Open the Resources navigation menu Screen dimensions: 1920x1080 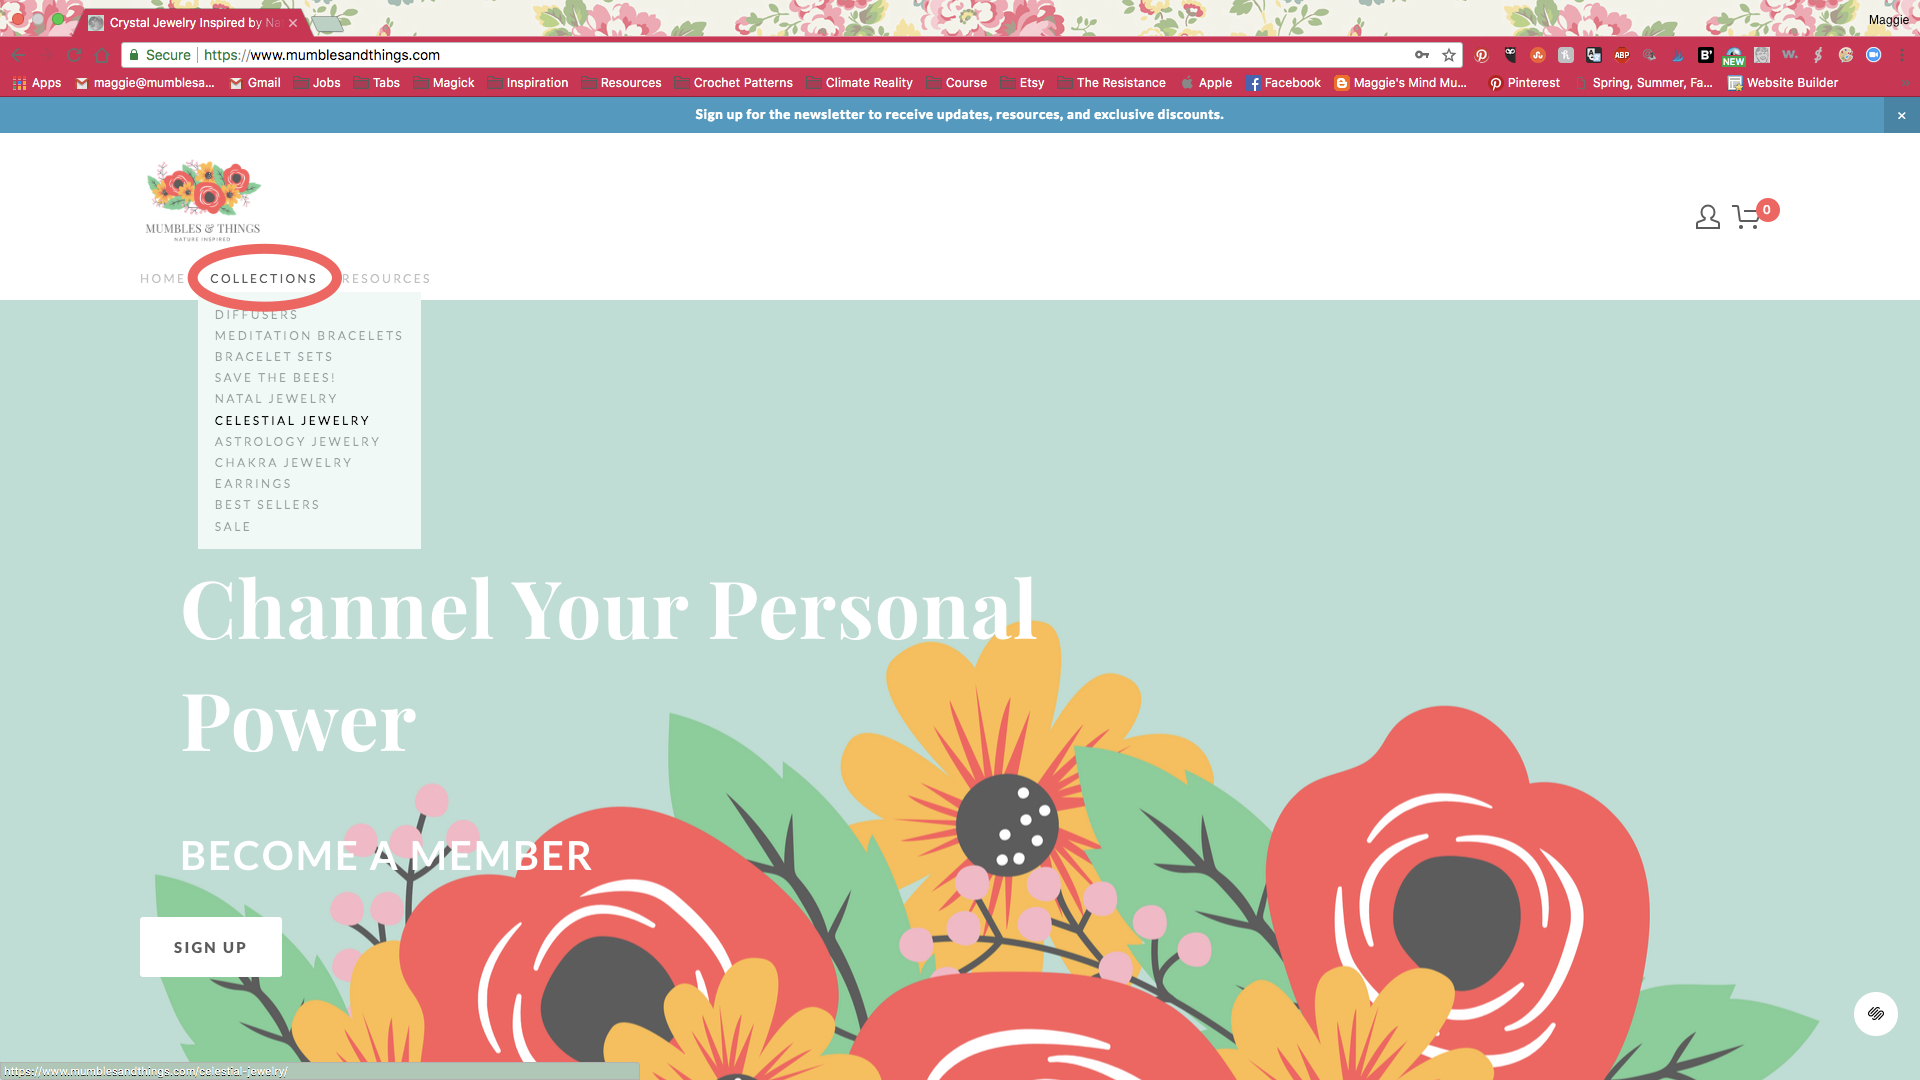coord(386,278)
